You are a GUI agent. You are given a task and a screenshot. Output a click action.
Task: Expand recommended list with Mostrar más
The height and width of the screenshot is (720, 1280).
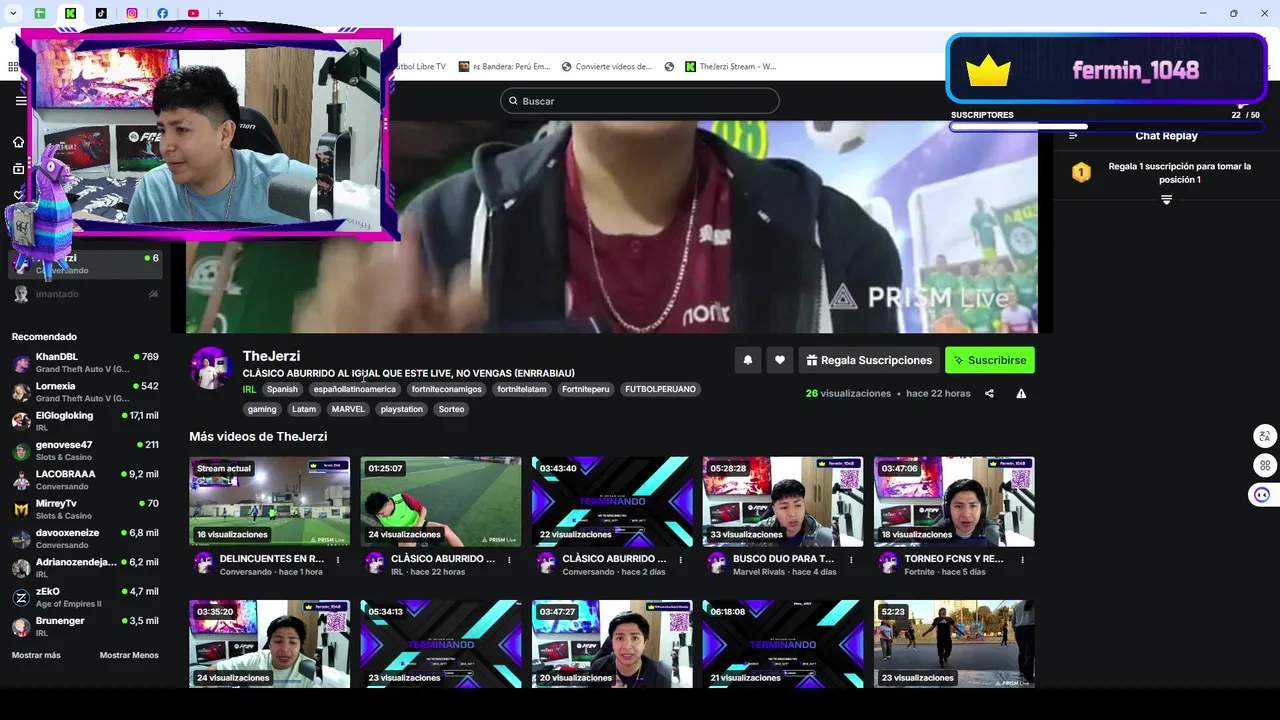click(x=36, y=655)
